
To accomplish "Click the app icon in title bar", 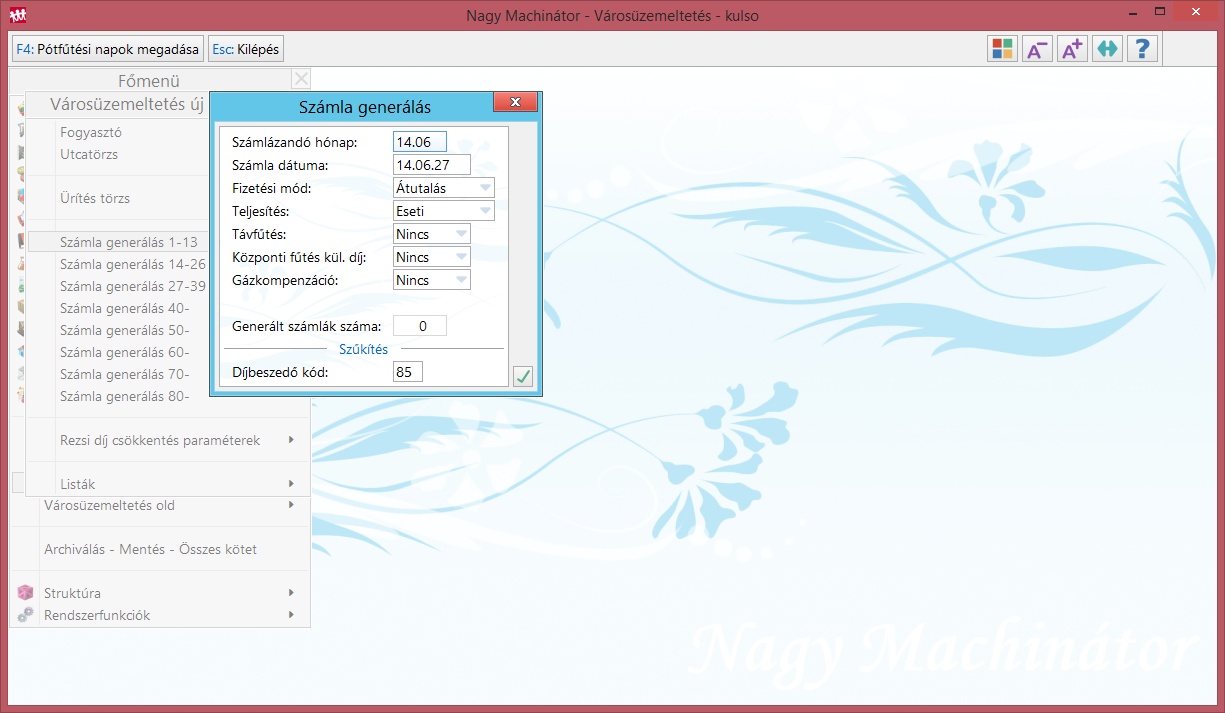I will [x=18, y=15].
